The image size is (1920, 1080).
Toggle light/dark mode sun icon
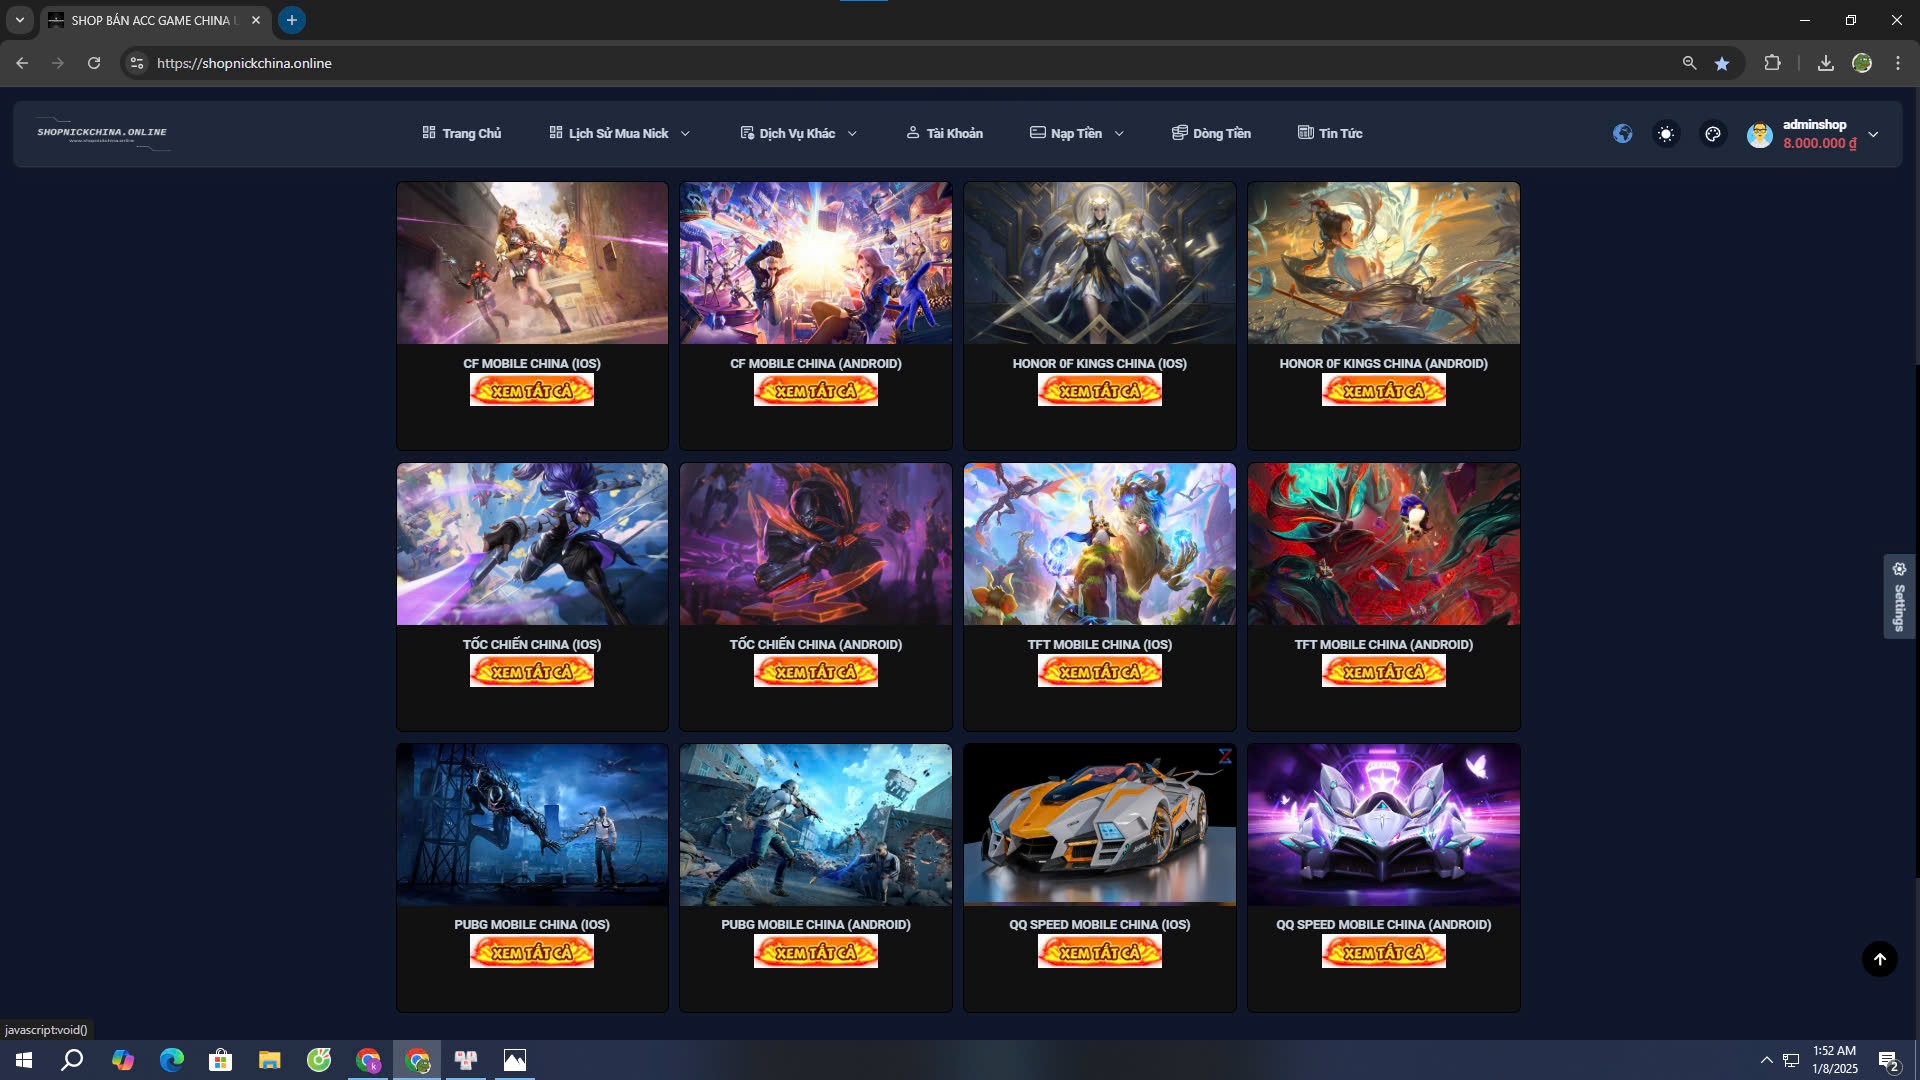point(1666,134)
